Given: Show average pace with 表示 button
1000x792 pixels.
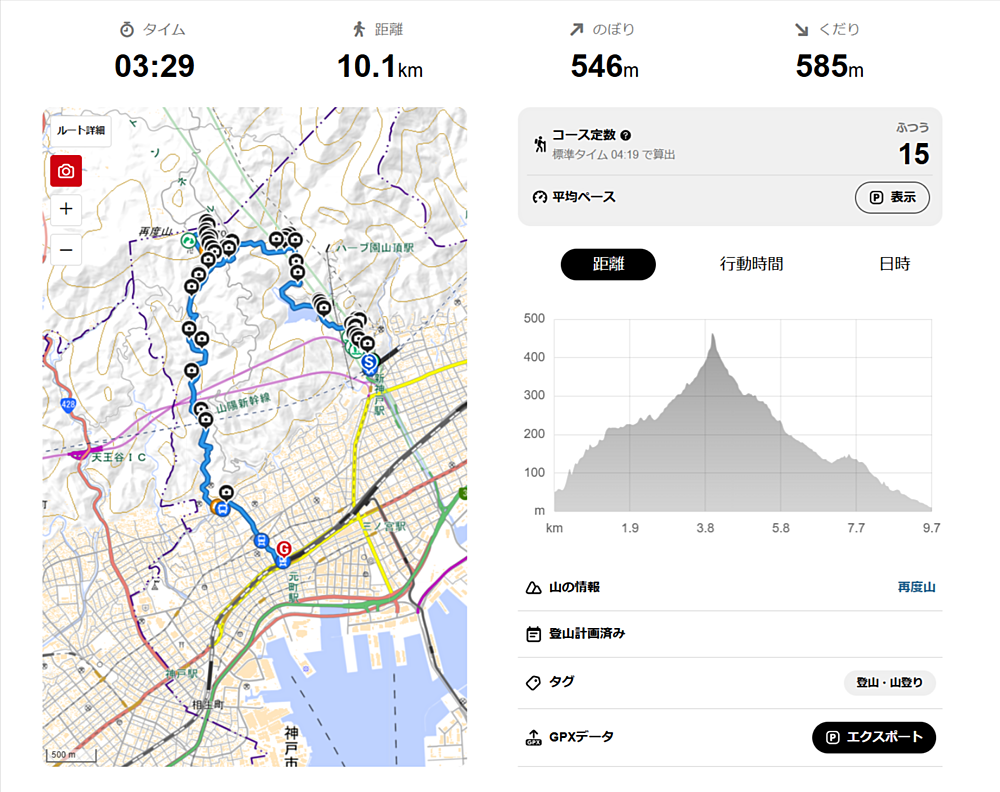Looking at the screenshot, I should 892,198.
